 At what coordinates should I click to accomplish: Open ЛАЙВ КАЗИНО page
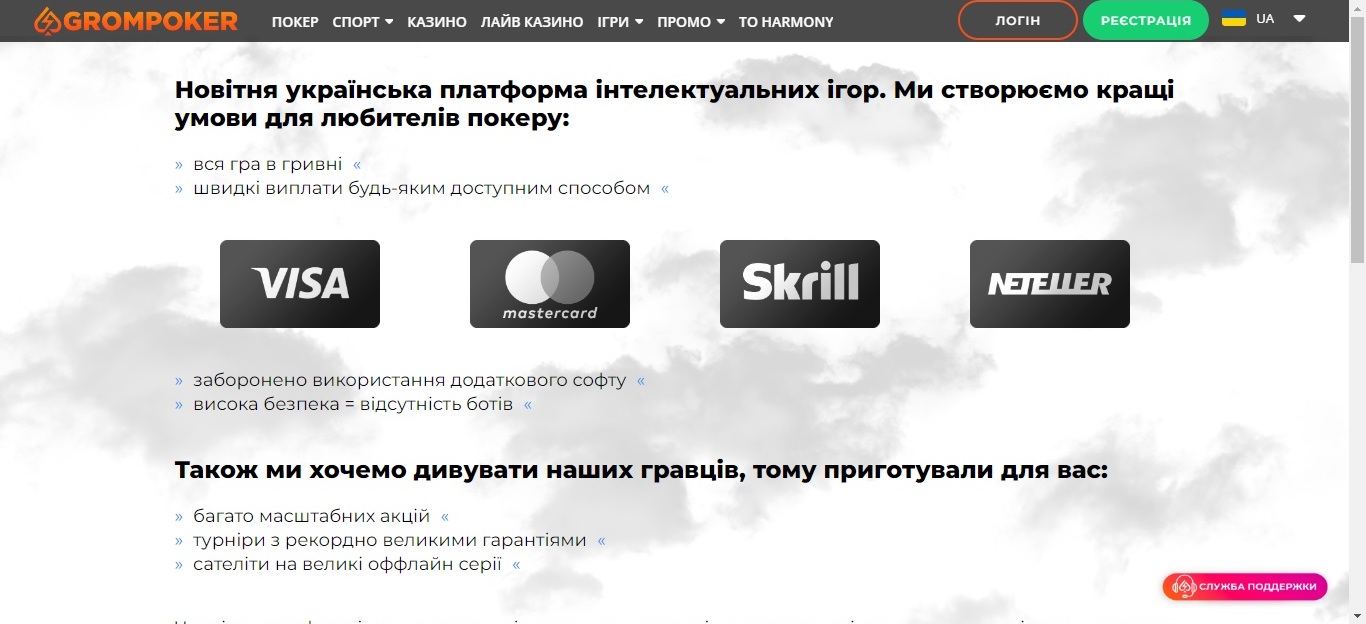[x=532, y=21]
